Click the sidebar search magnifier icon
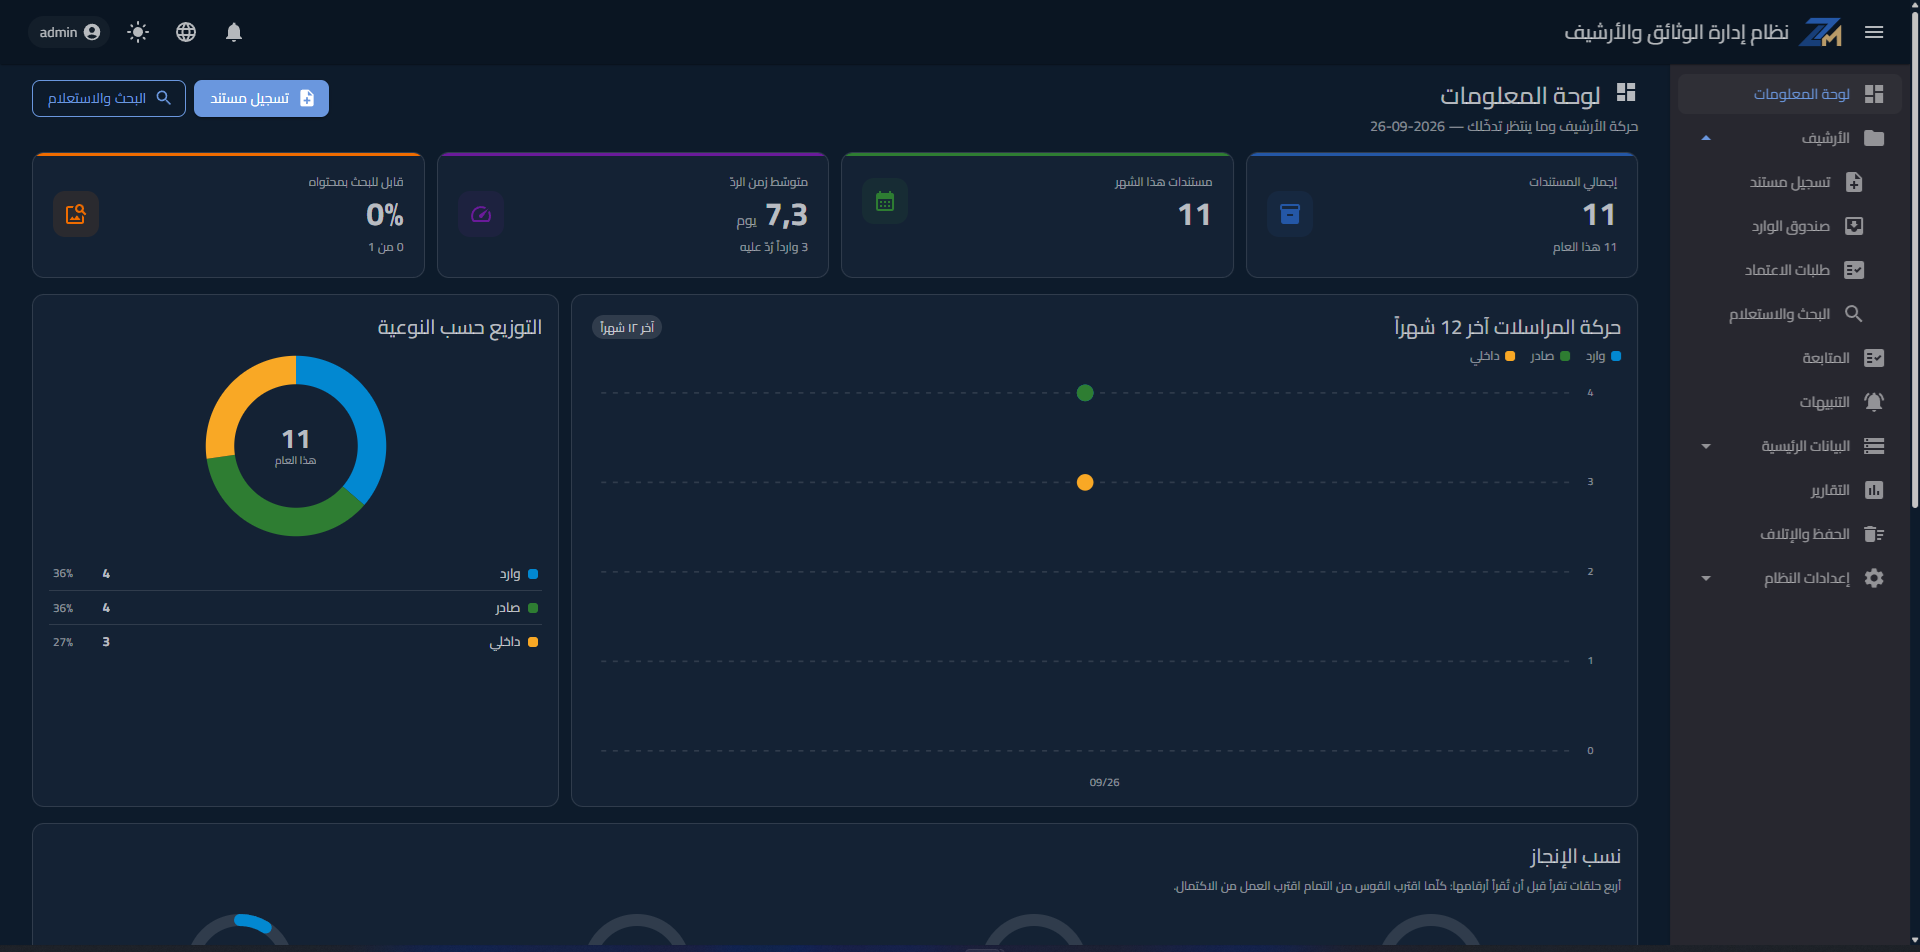 (x=1853, y=314)
